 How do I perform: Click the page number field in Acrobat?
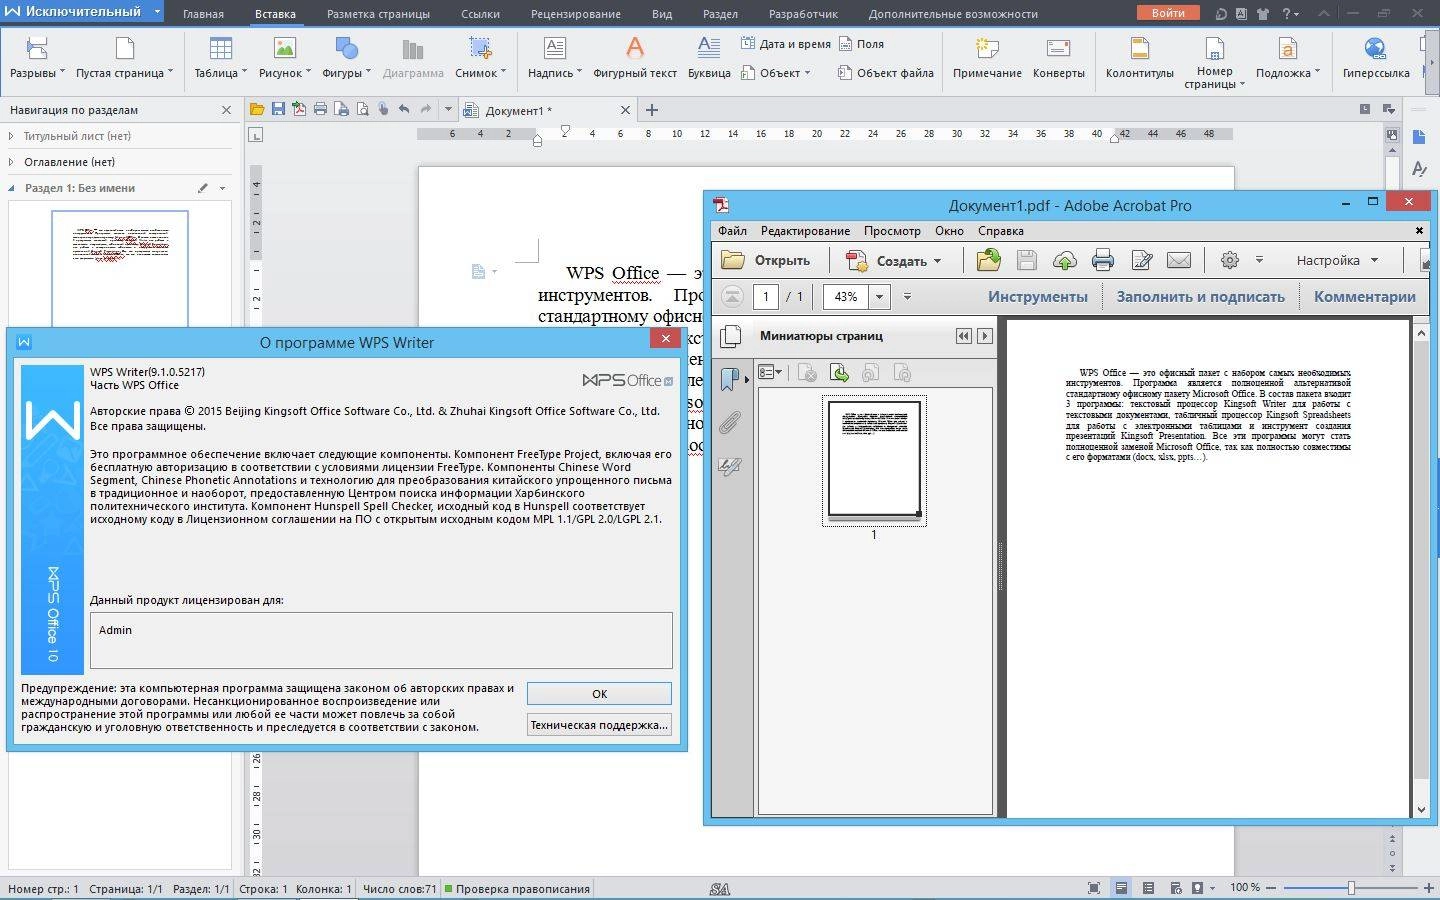pos(765,296)
